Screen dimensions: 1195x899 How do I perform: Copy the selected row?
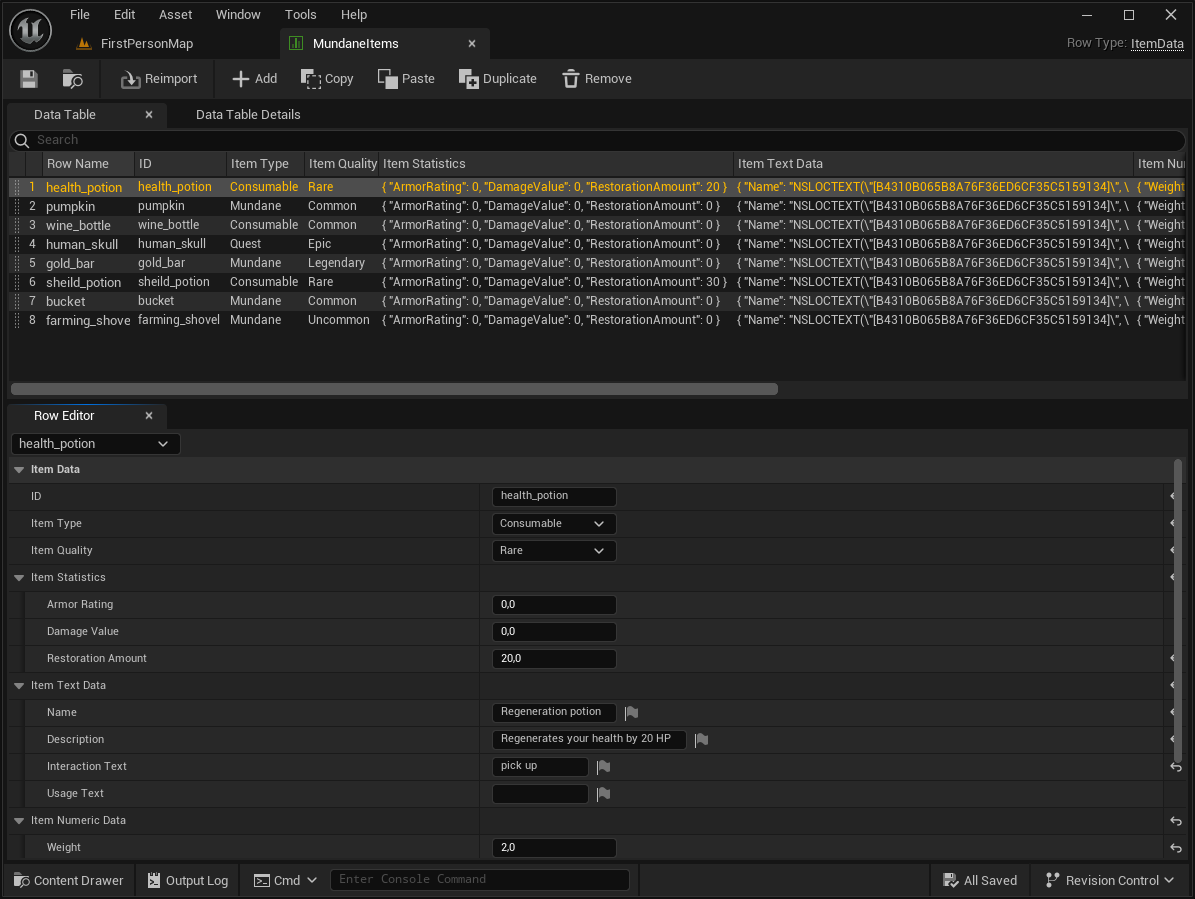click(x=327, y=79)
